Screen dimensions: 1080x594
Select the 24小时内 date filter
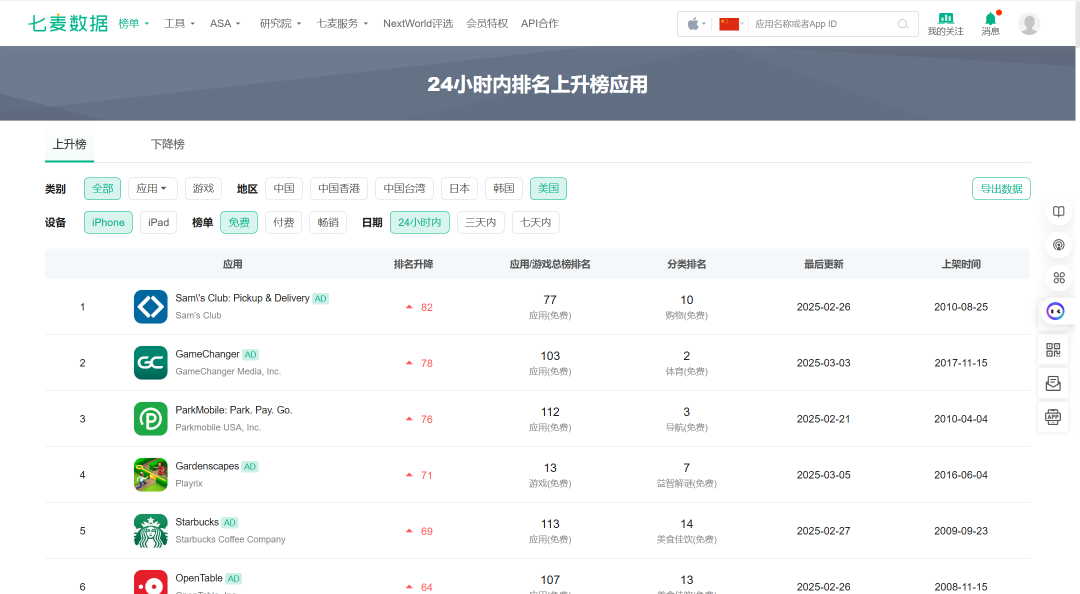pyautogui.click(x=419, y=222)
